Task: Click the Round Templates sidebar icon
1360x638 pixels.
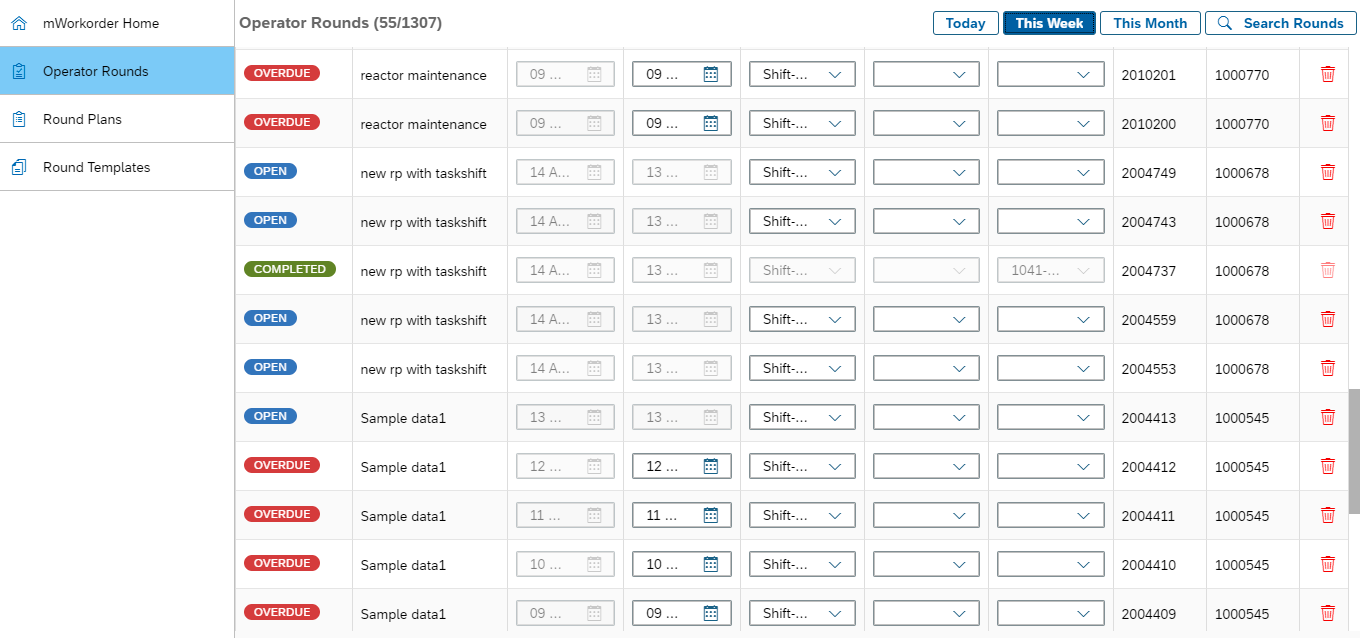Action: point(18,167)
